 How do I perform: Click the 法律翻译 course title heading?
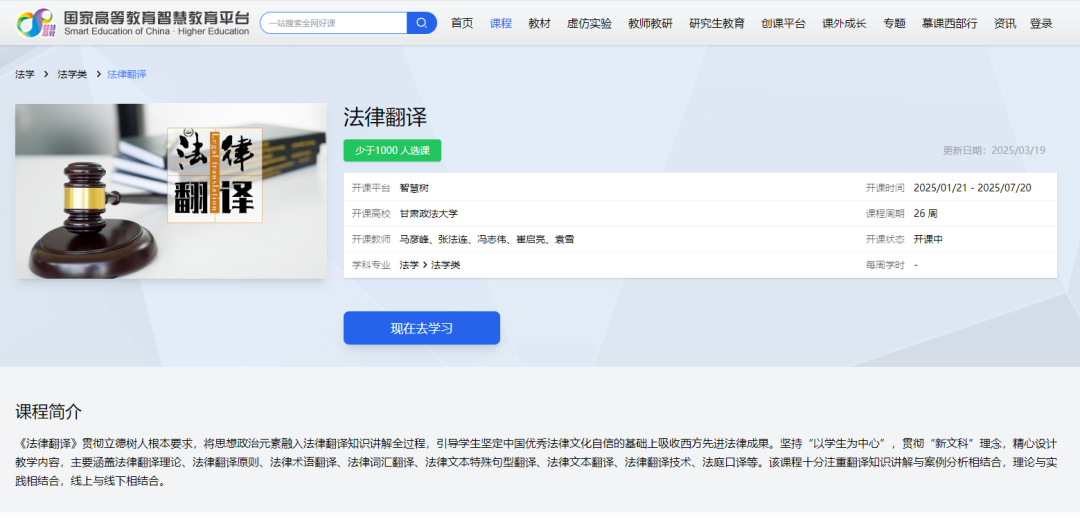[x=386, y=118]
